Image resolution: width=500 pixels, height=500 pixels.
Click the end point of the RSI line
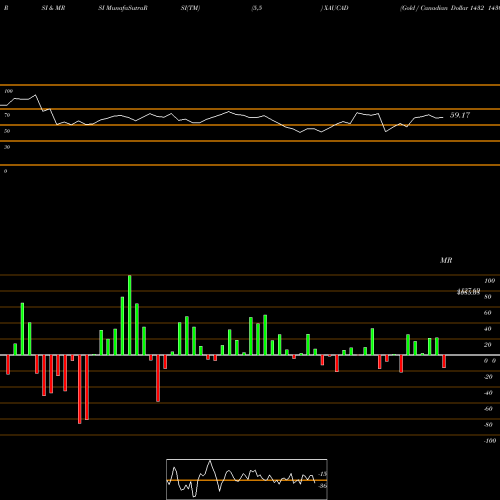443,117
